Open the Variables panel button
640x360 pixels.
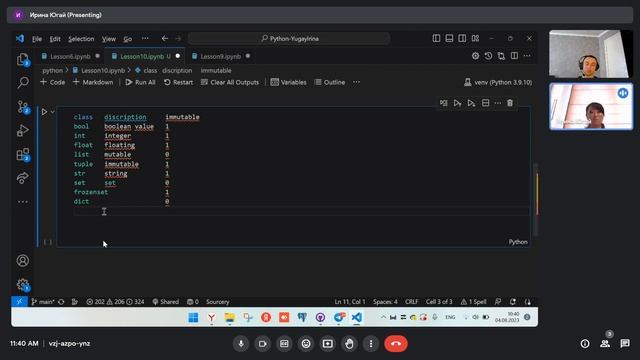288,82
